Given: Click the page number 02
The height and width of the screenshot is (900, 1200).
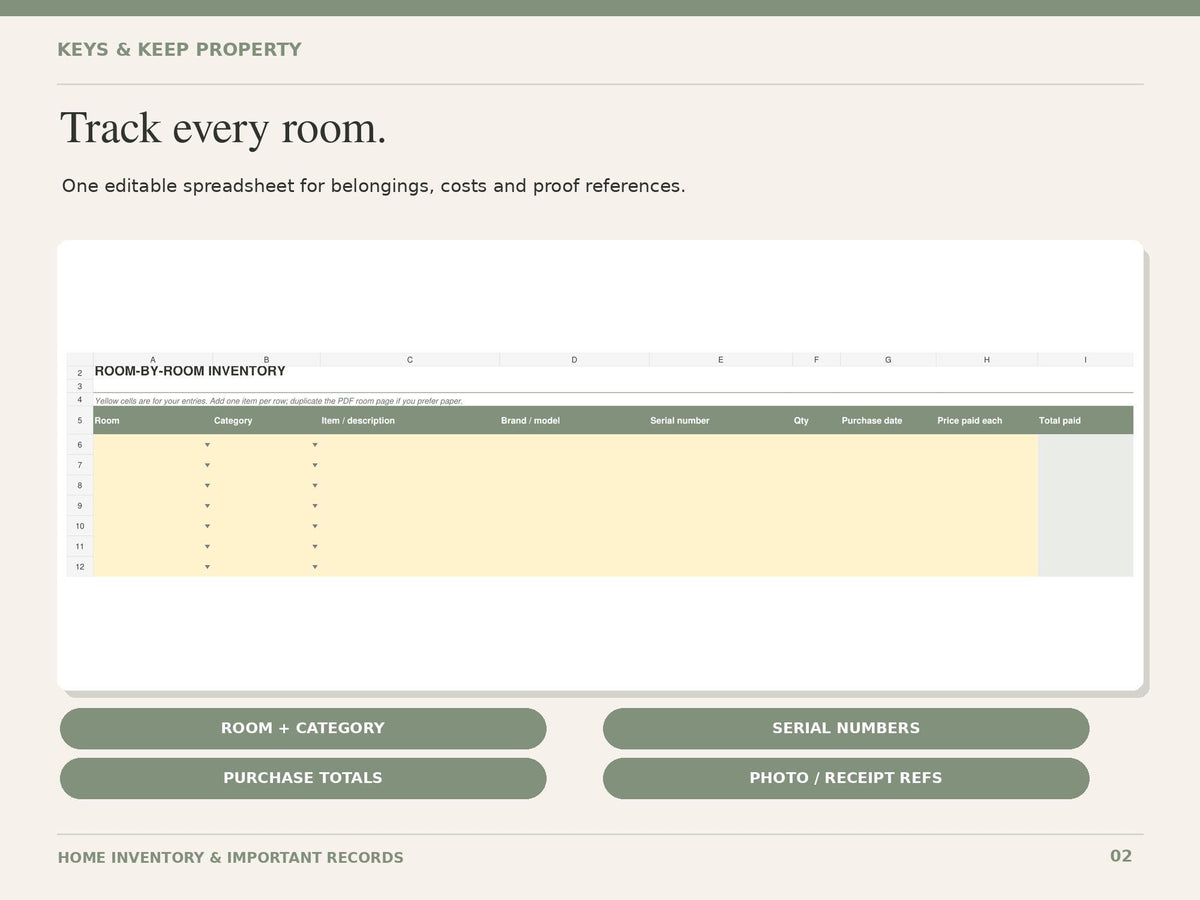Looking at the screenshot, I should click(x=1121, y=856).
